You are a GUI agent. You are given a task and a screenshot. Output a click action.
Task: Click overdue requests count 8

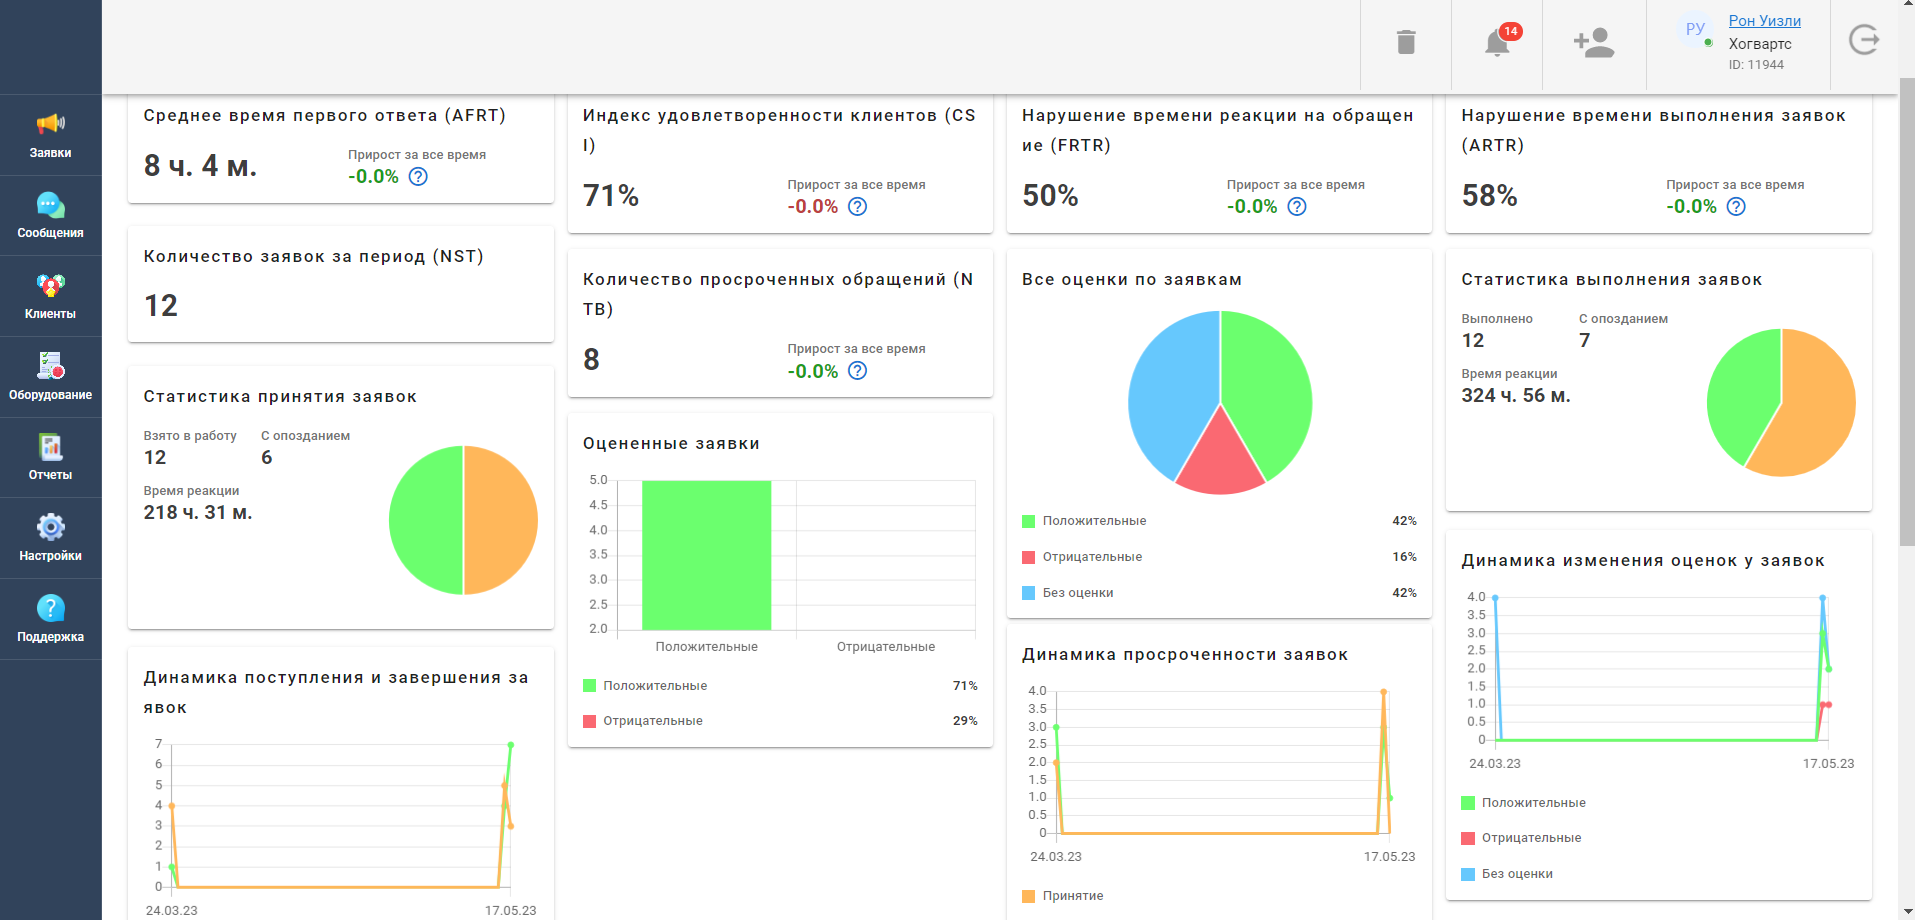coord(592,359)
